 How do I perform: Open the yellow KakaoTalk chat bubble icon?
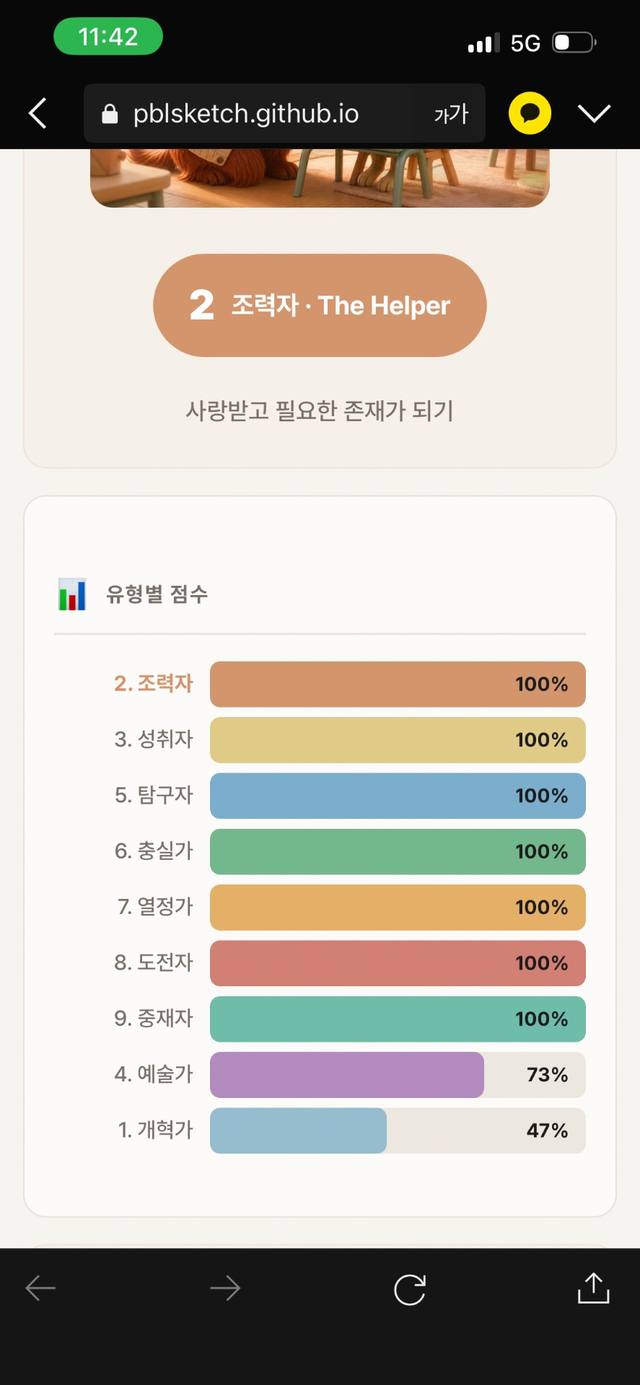(530, 113)
